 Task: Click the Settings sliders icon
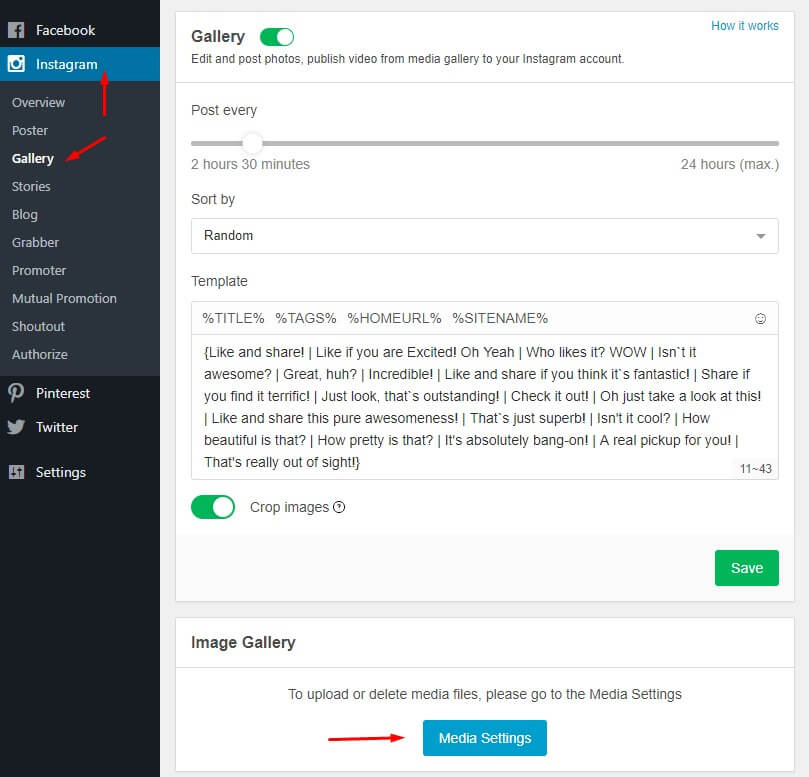click(x=17, y=472)
